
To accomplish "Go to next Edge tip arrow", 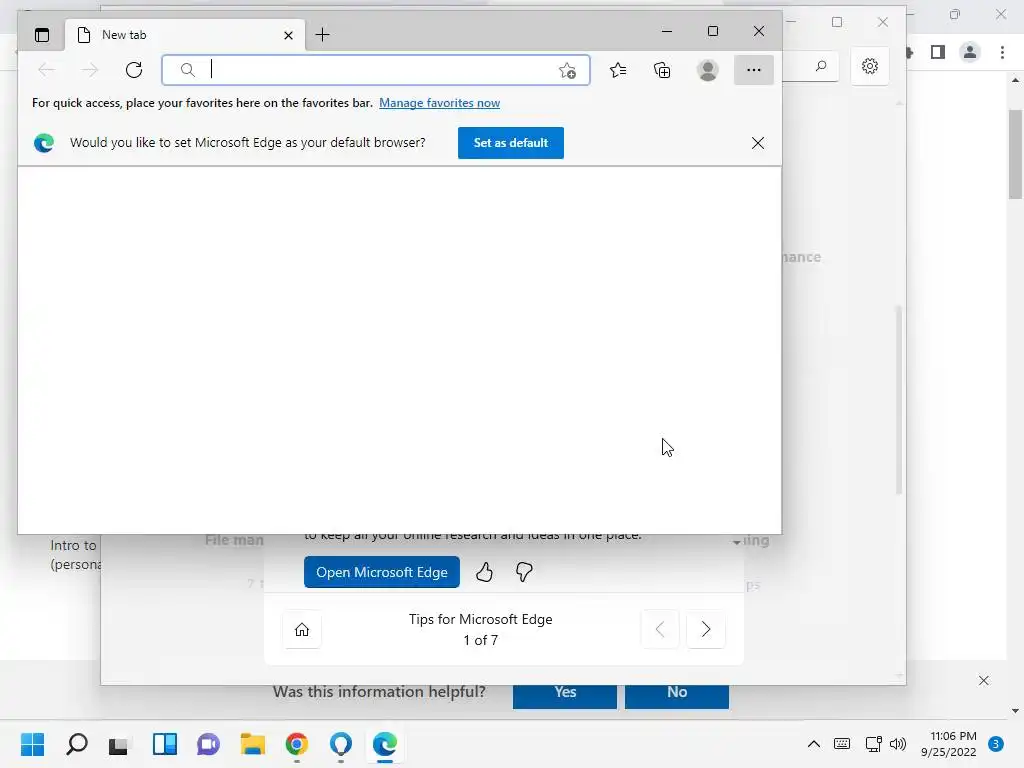I will (x=706, y=630).
